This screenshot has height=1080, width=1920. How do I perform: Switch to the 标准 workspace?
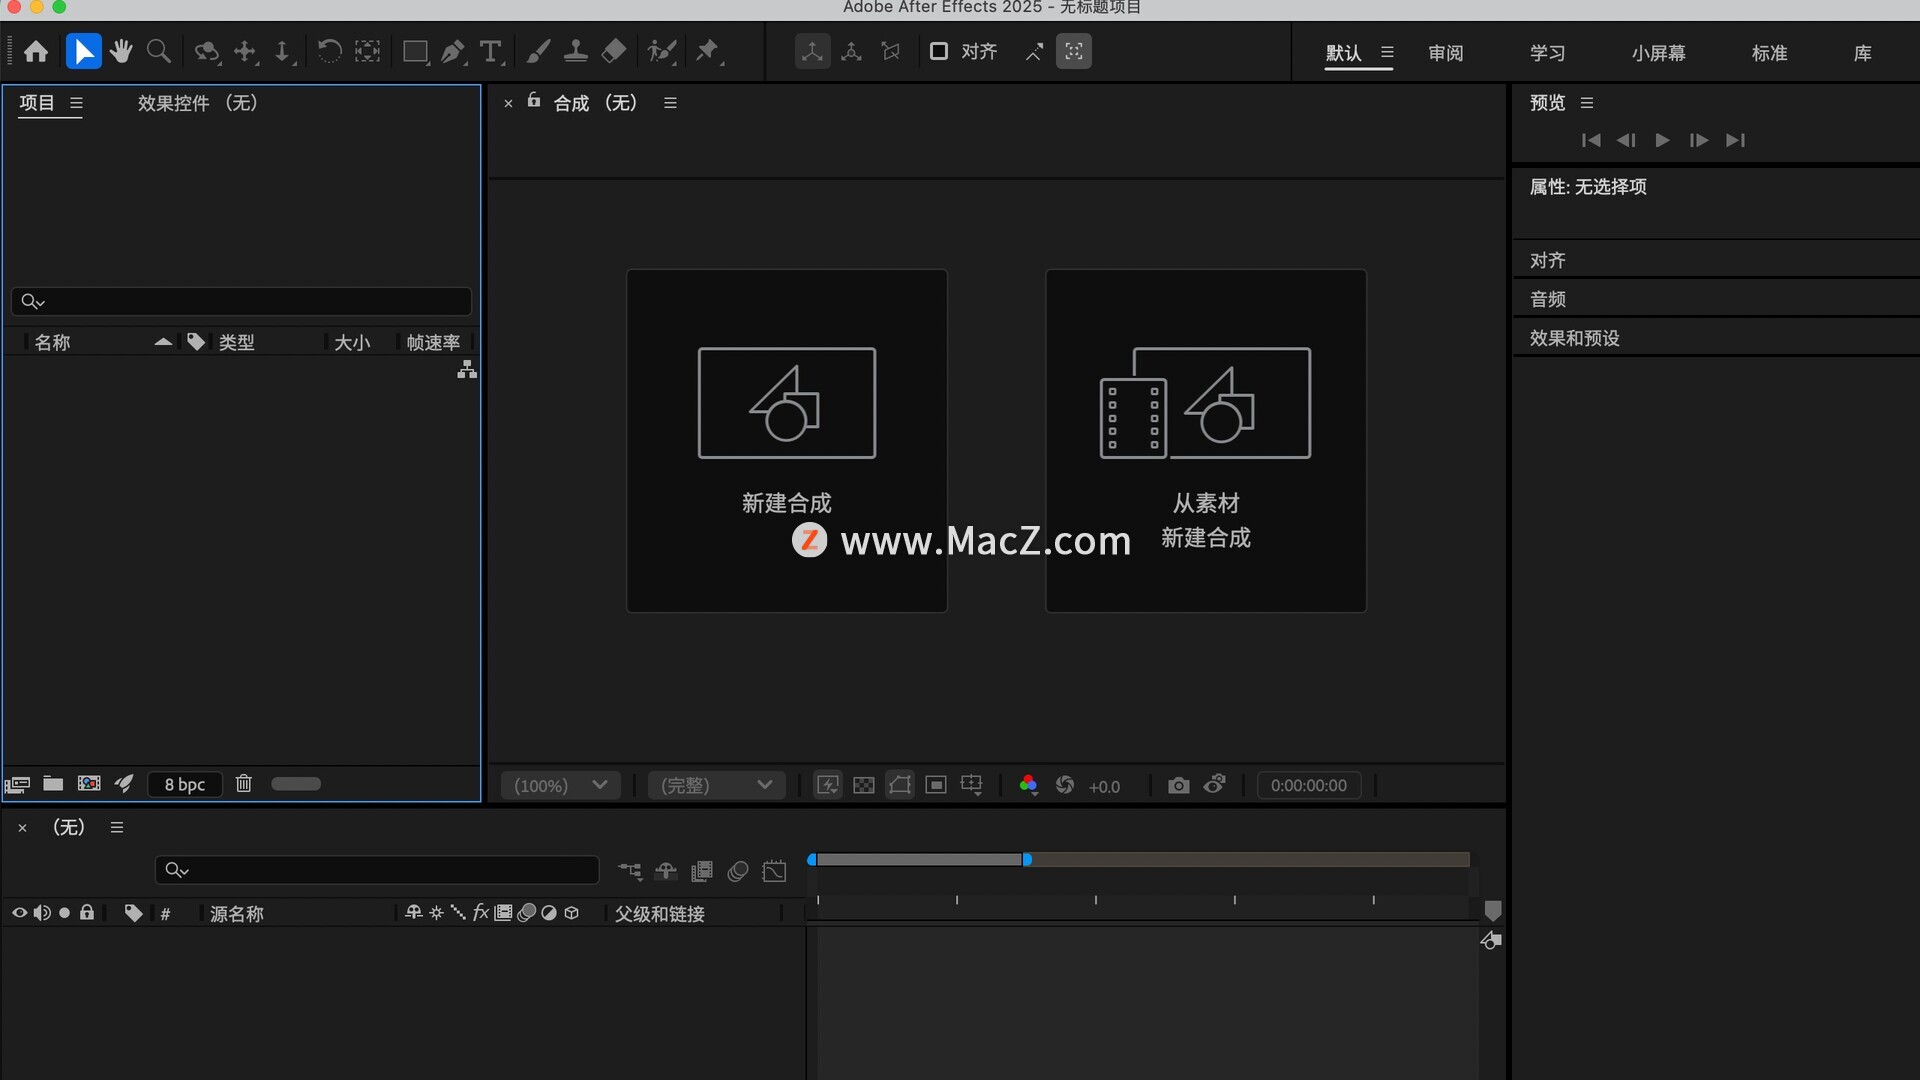pyautogui.click(x=1770, y=53)
